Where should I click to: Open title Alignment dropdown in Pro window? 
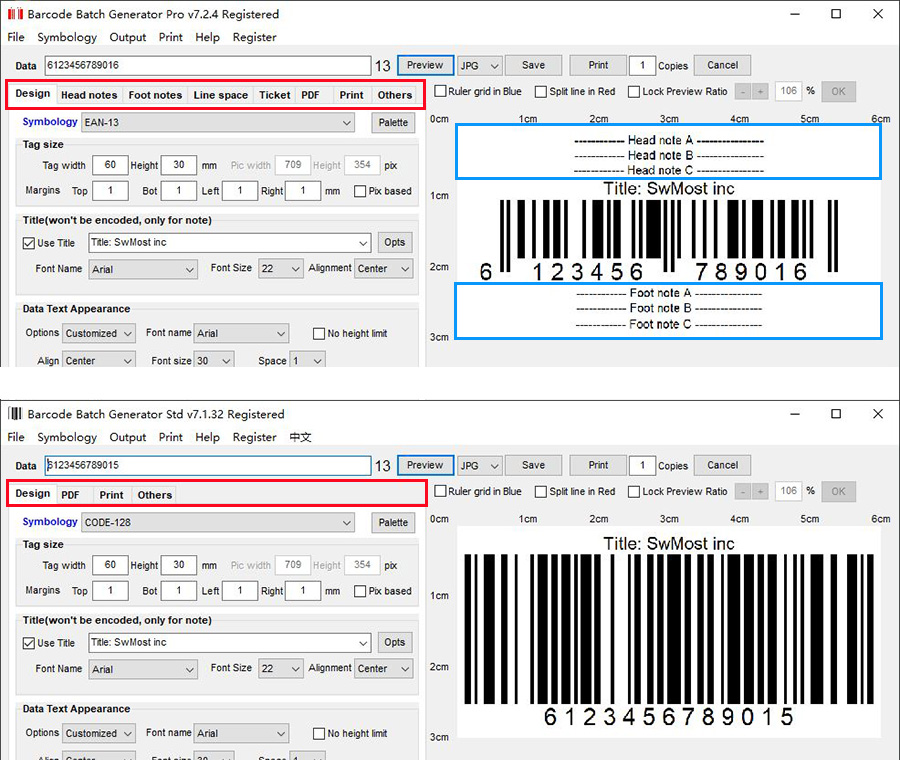coord(383,269)
